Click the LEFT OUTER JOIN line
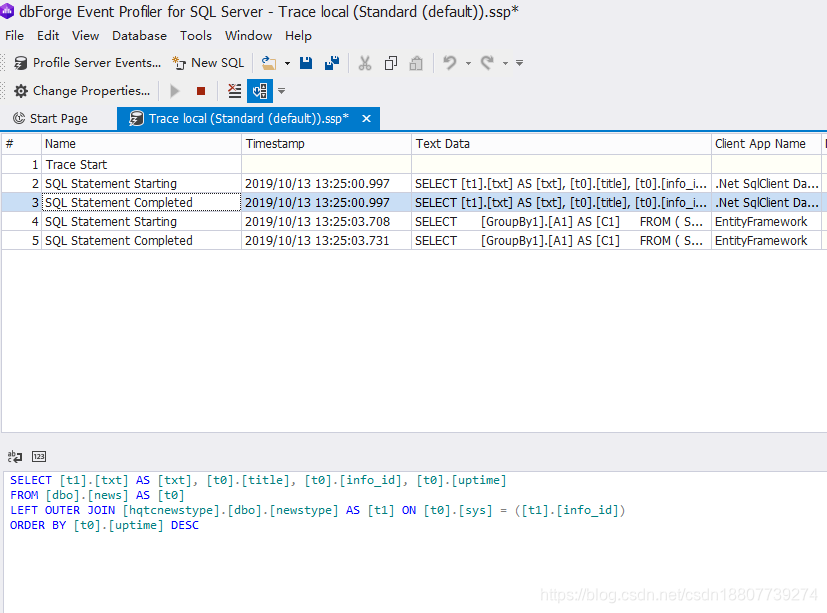Viewport: 827px width, 613px height. [x=318, y=510]
